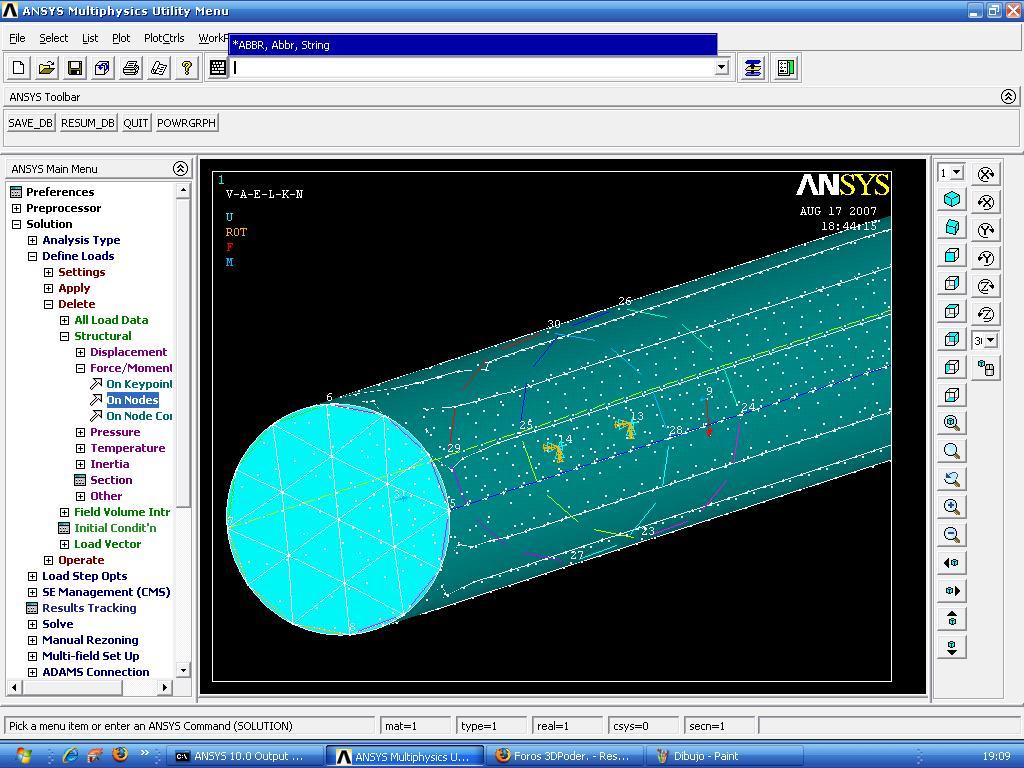Rotate counterclockwise about Z axis icon
The image size is (1024, 768).
click(985, 314)
